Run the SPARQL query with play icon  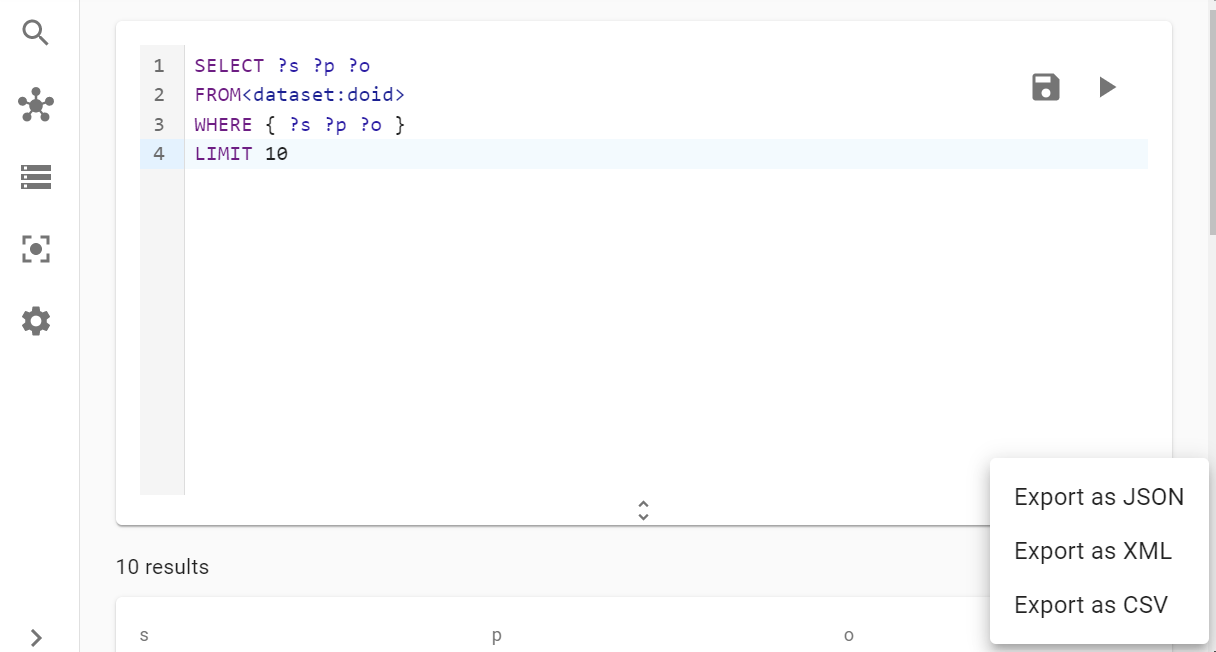1107,87
